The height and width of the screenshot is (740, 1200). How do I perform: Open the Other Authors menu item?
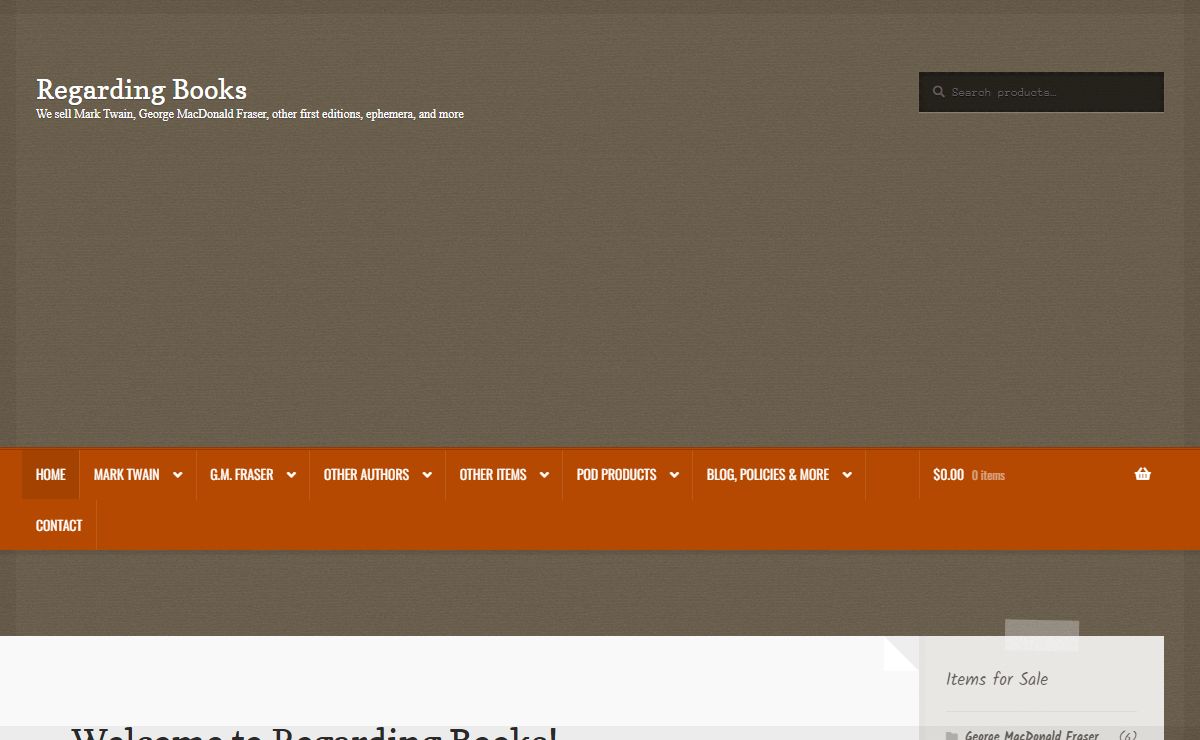point(366,475)
